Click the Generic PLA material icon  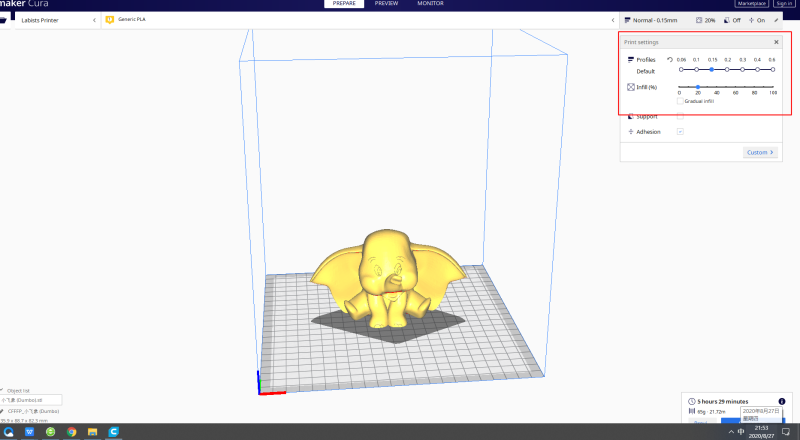tap(111, 20)
